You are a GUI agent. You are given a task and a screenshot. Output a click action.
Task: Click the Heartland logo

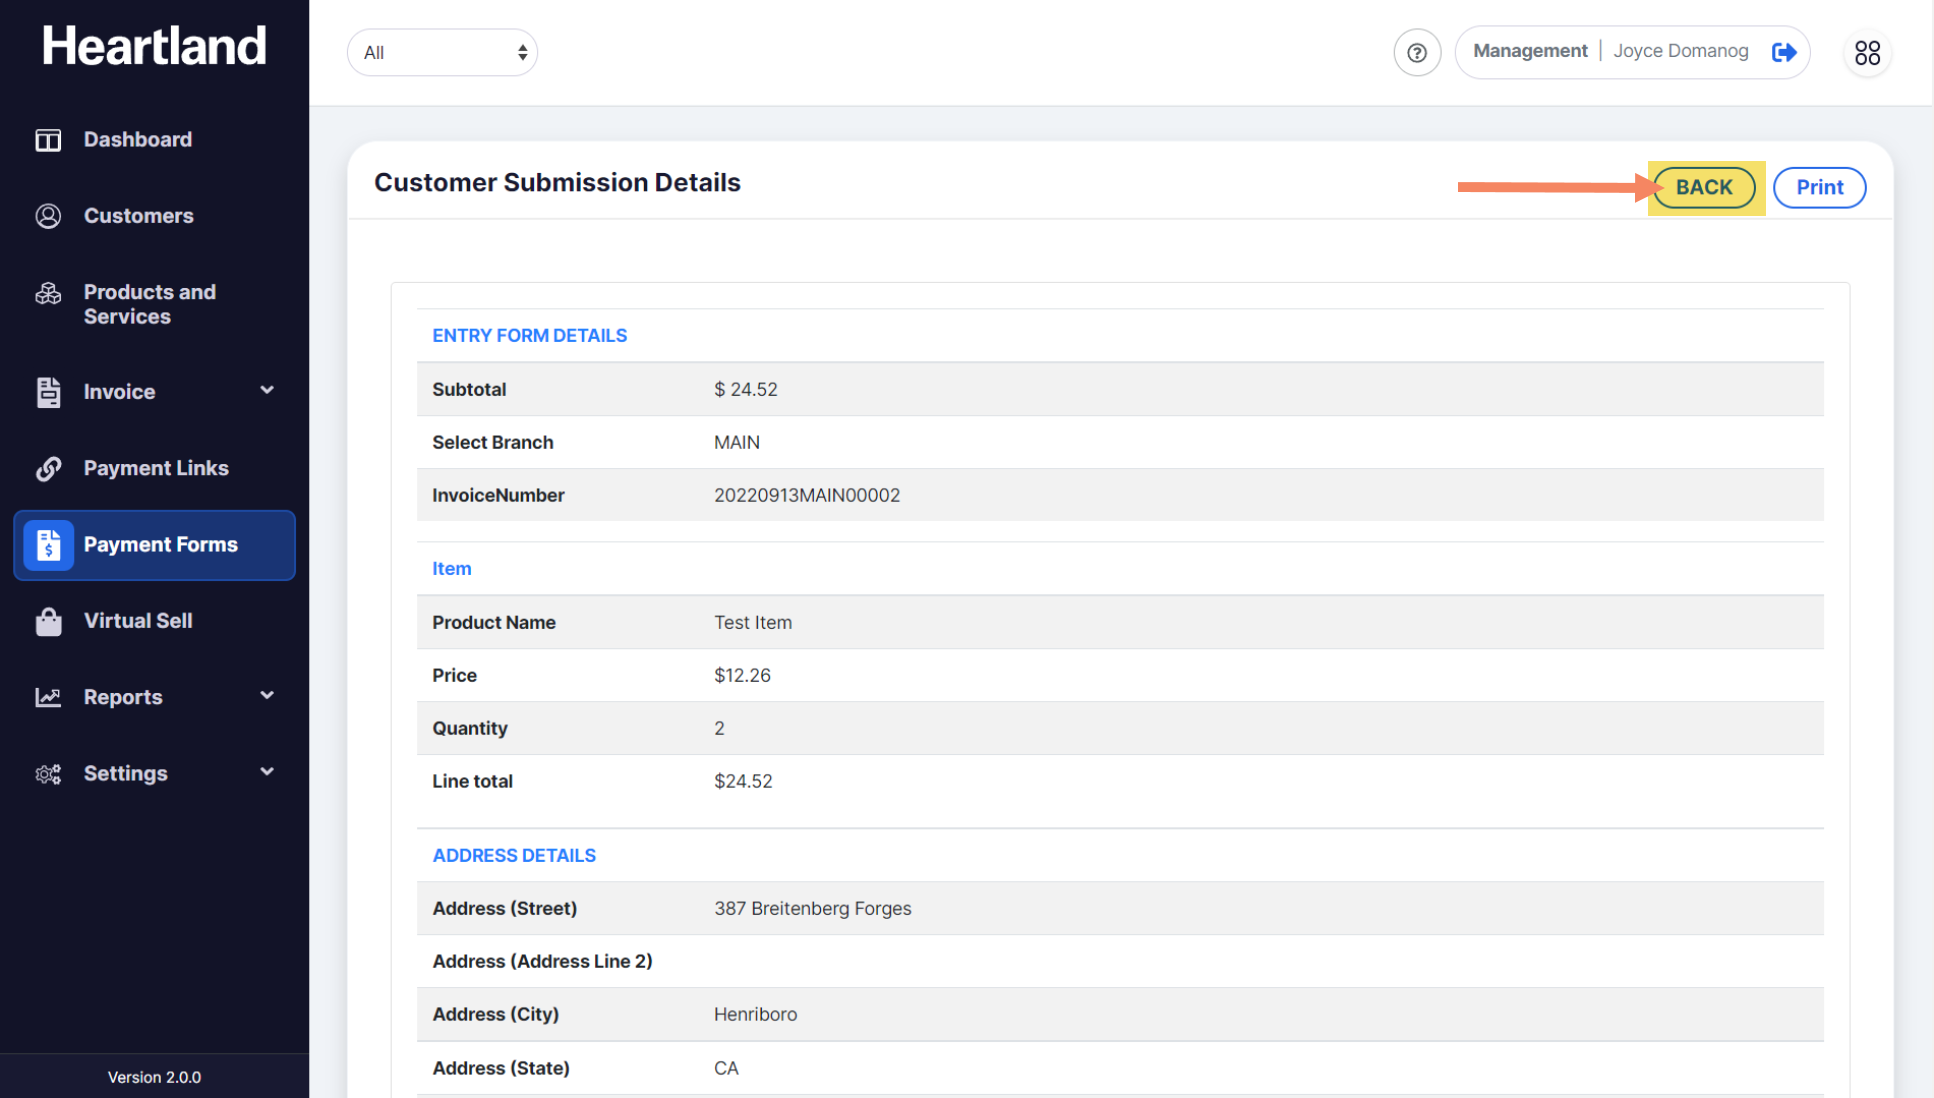(154, 46)
